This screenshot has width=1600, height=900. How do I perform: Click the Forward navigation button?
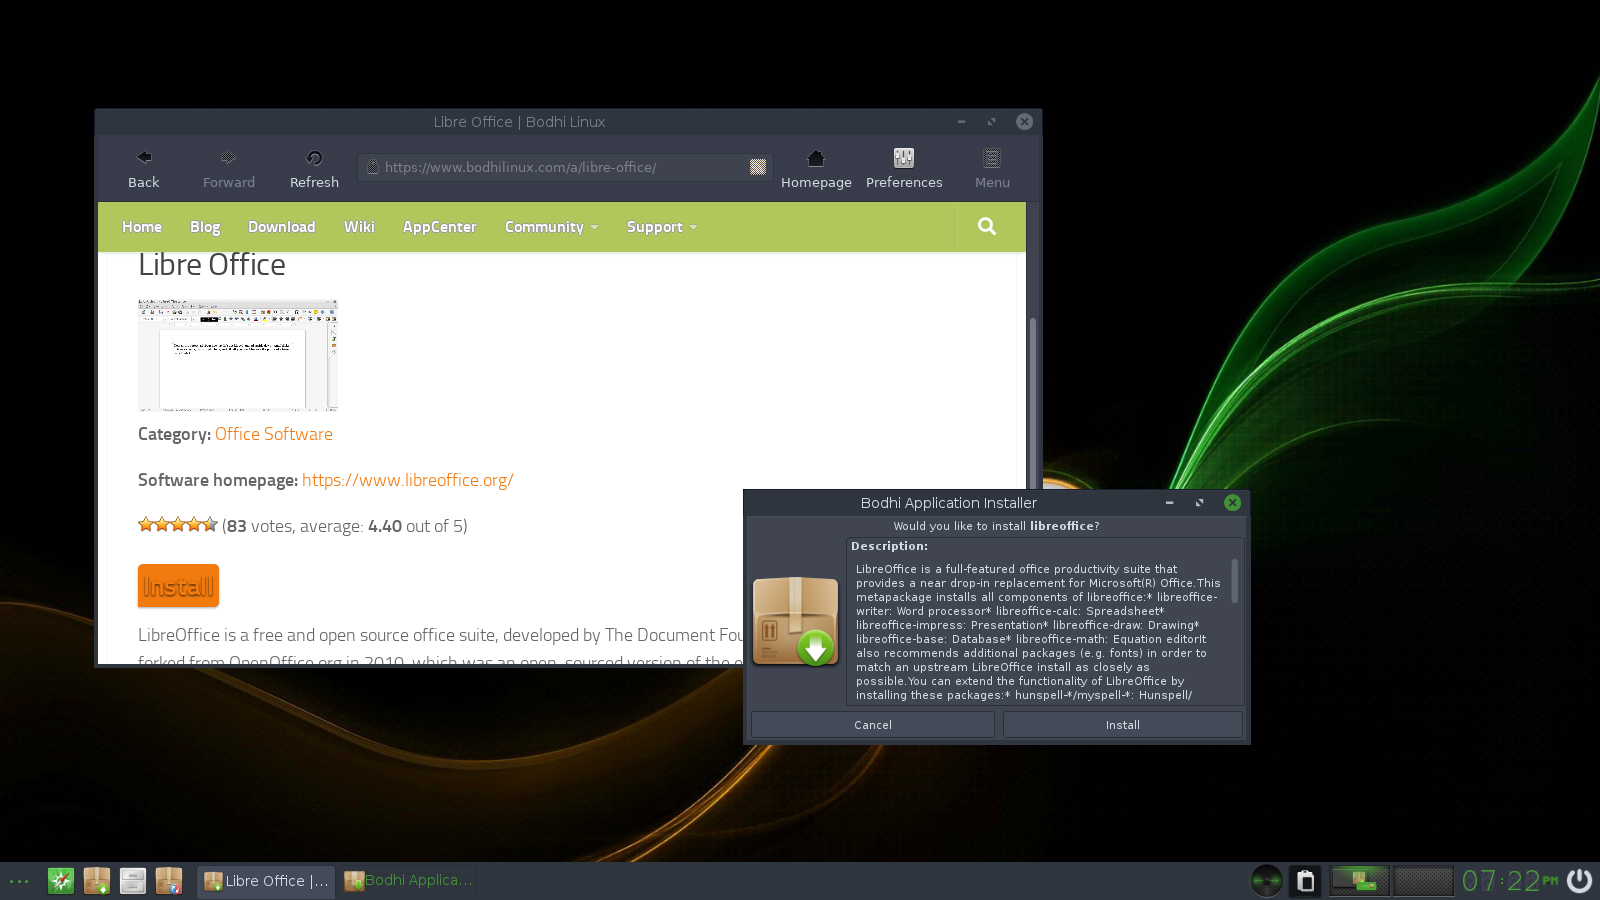click(229, 168)
